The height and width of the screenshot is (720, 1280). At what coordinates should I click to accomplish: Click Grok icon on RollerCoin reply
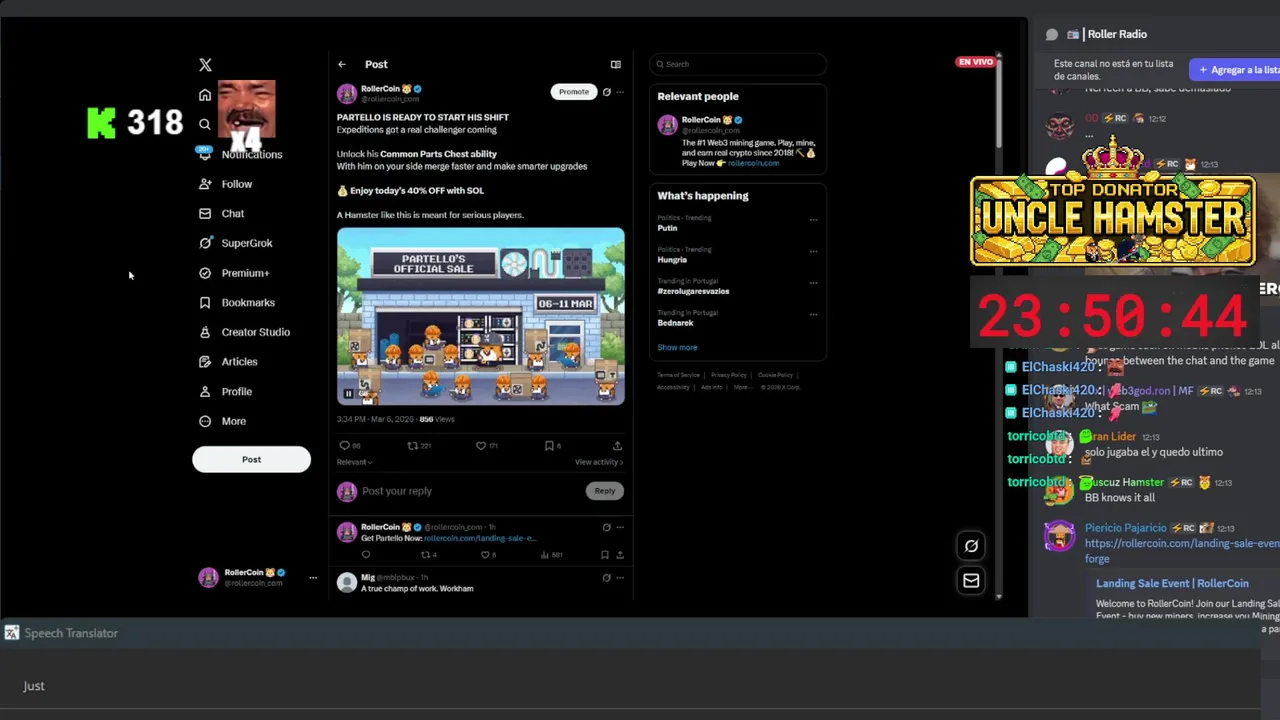tap(606, 527)
